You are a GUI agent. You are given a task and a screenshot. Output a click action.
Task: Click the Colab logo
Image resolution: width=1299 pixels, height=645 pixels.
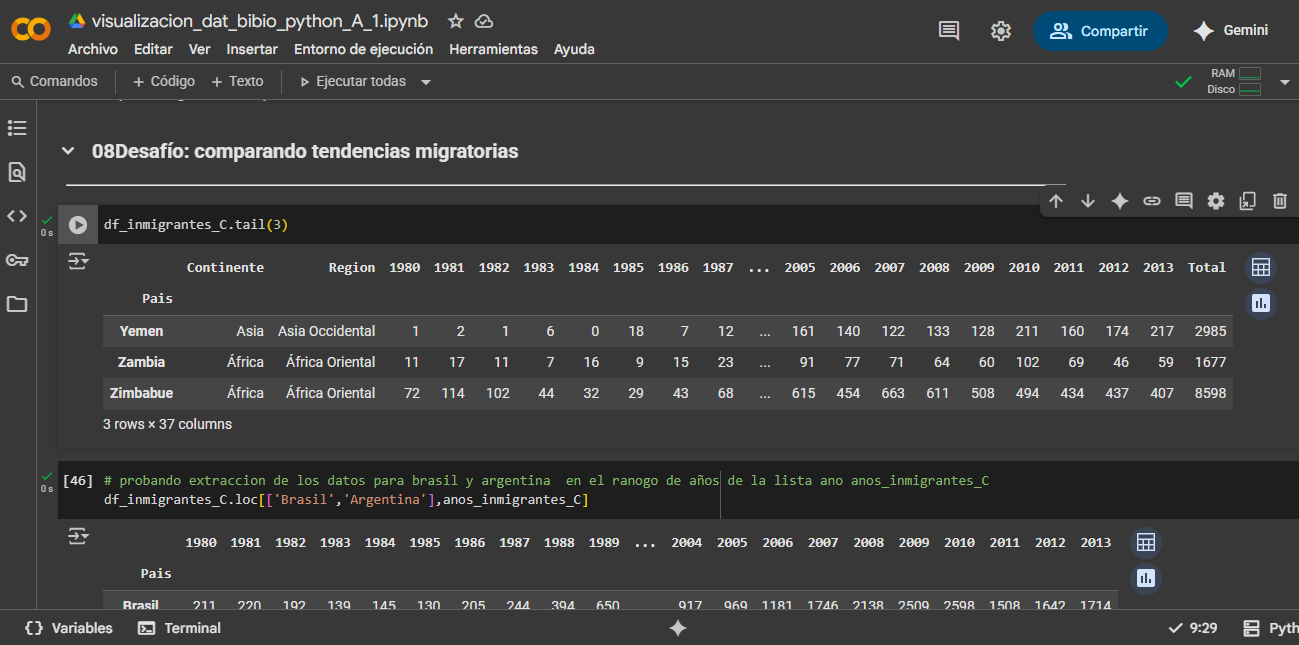pyautogui.click(x=31, y=30)
